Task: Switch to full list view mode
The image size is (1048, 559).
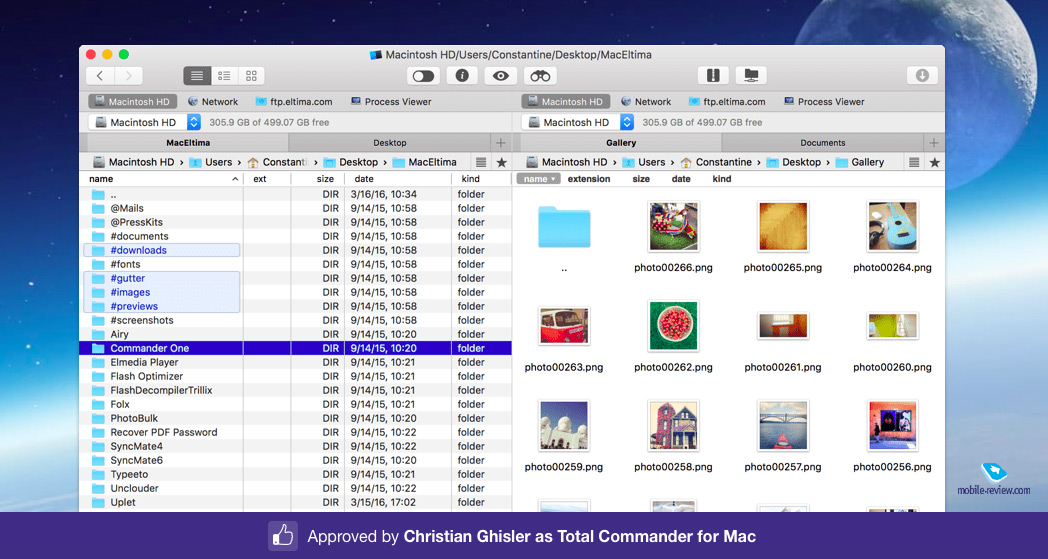Action: 197,76
